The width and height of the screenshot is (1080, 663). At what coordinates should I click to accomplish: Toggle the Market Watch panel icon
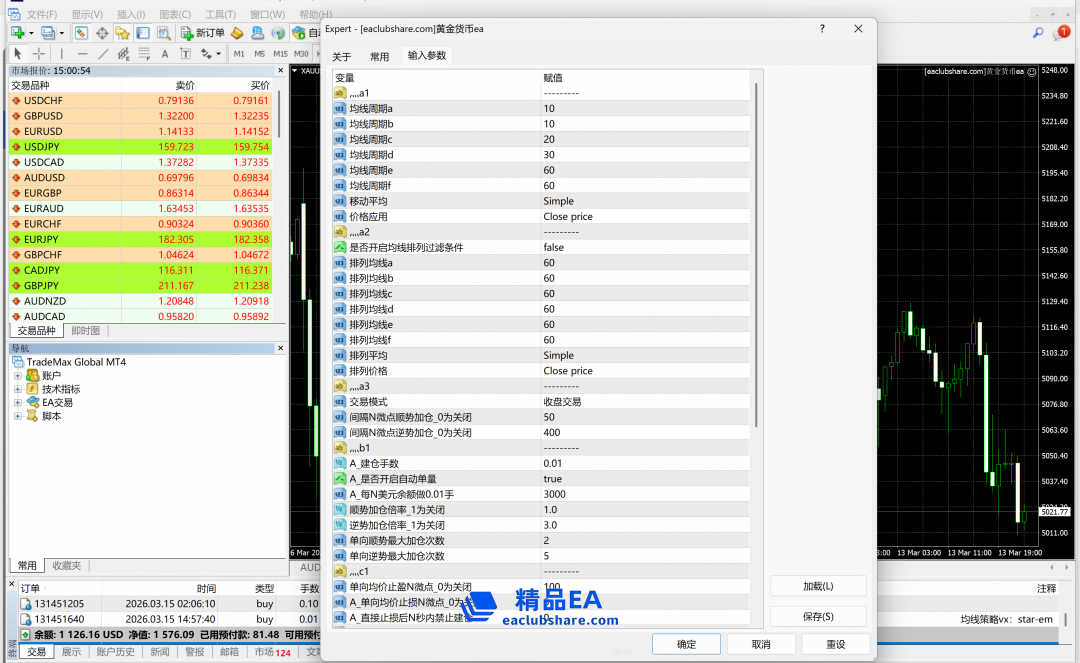point(81,33)
